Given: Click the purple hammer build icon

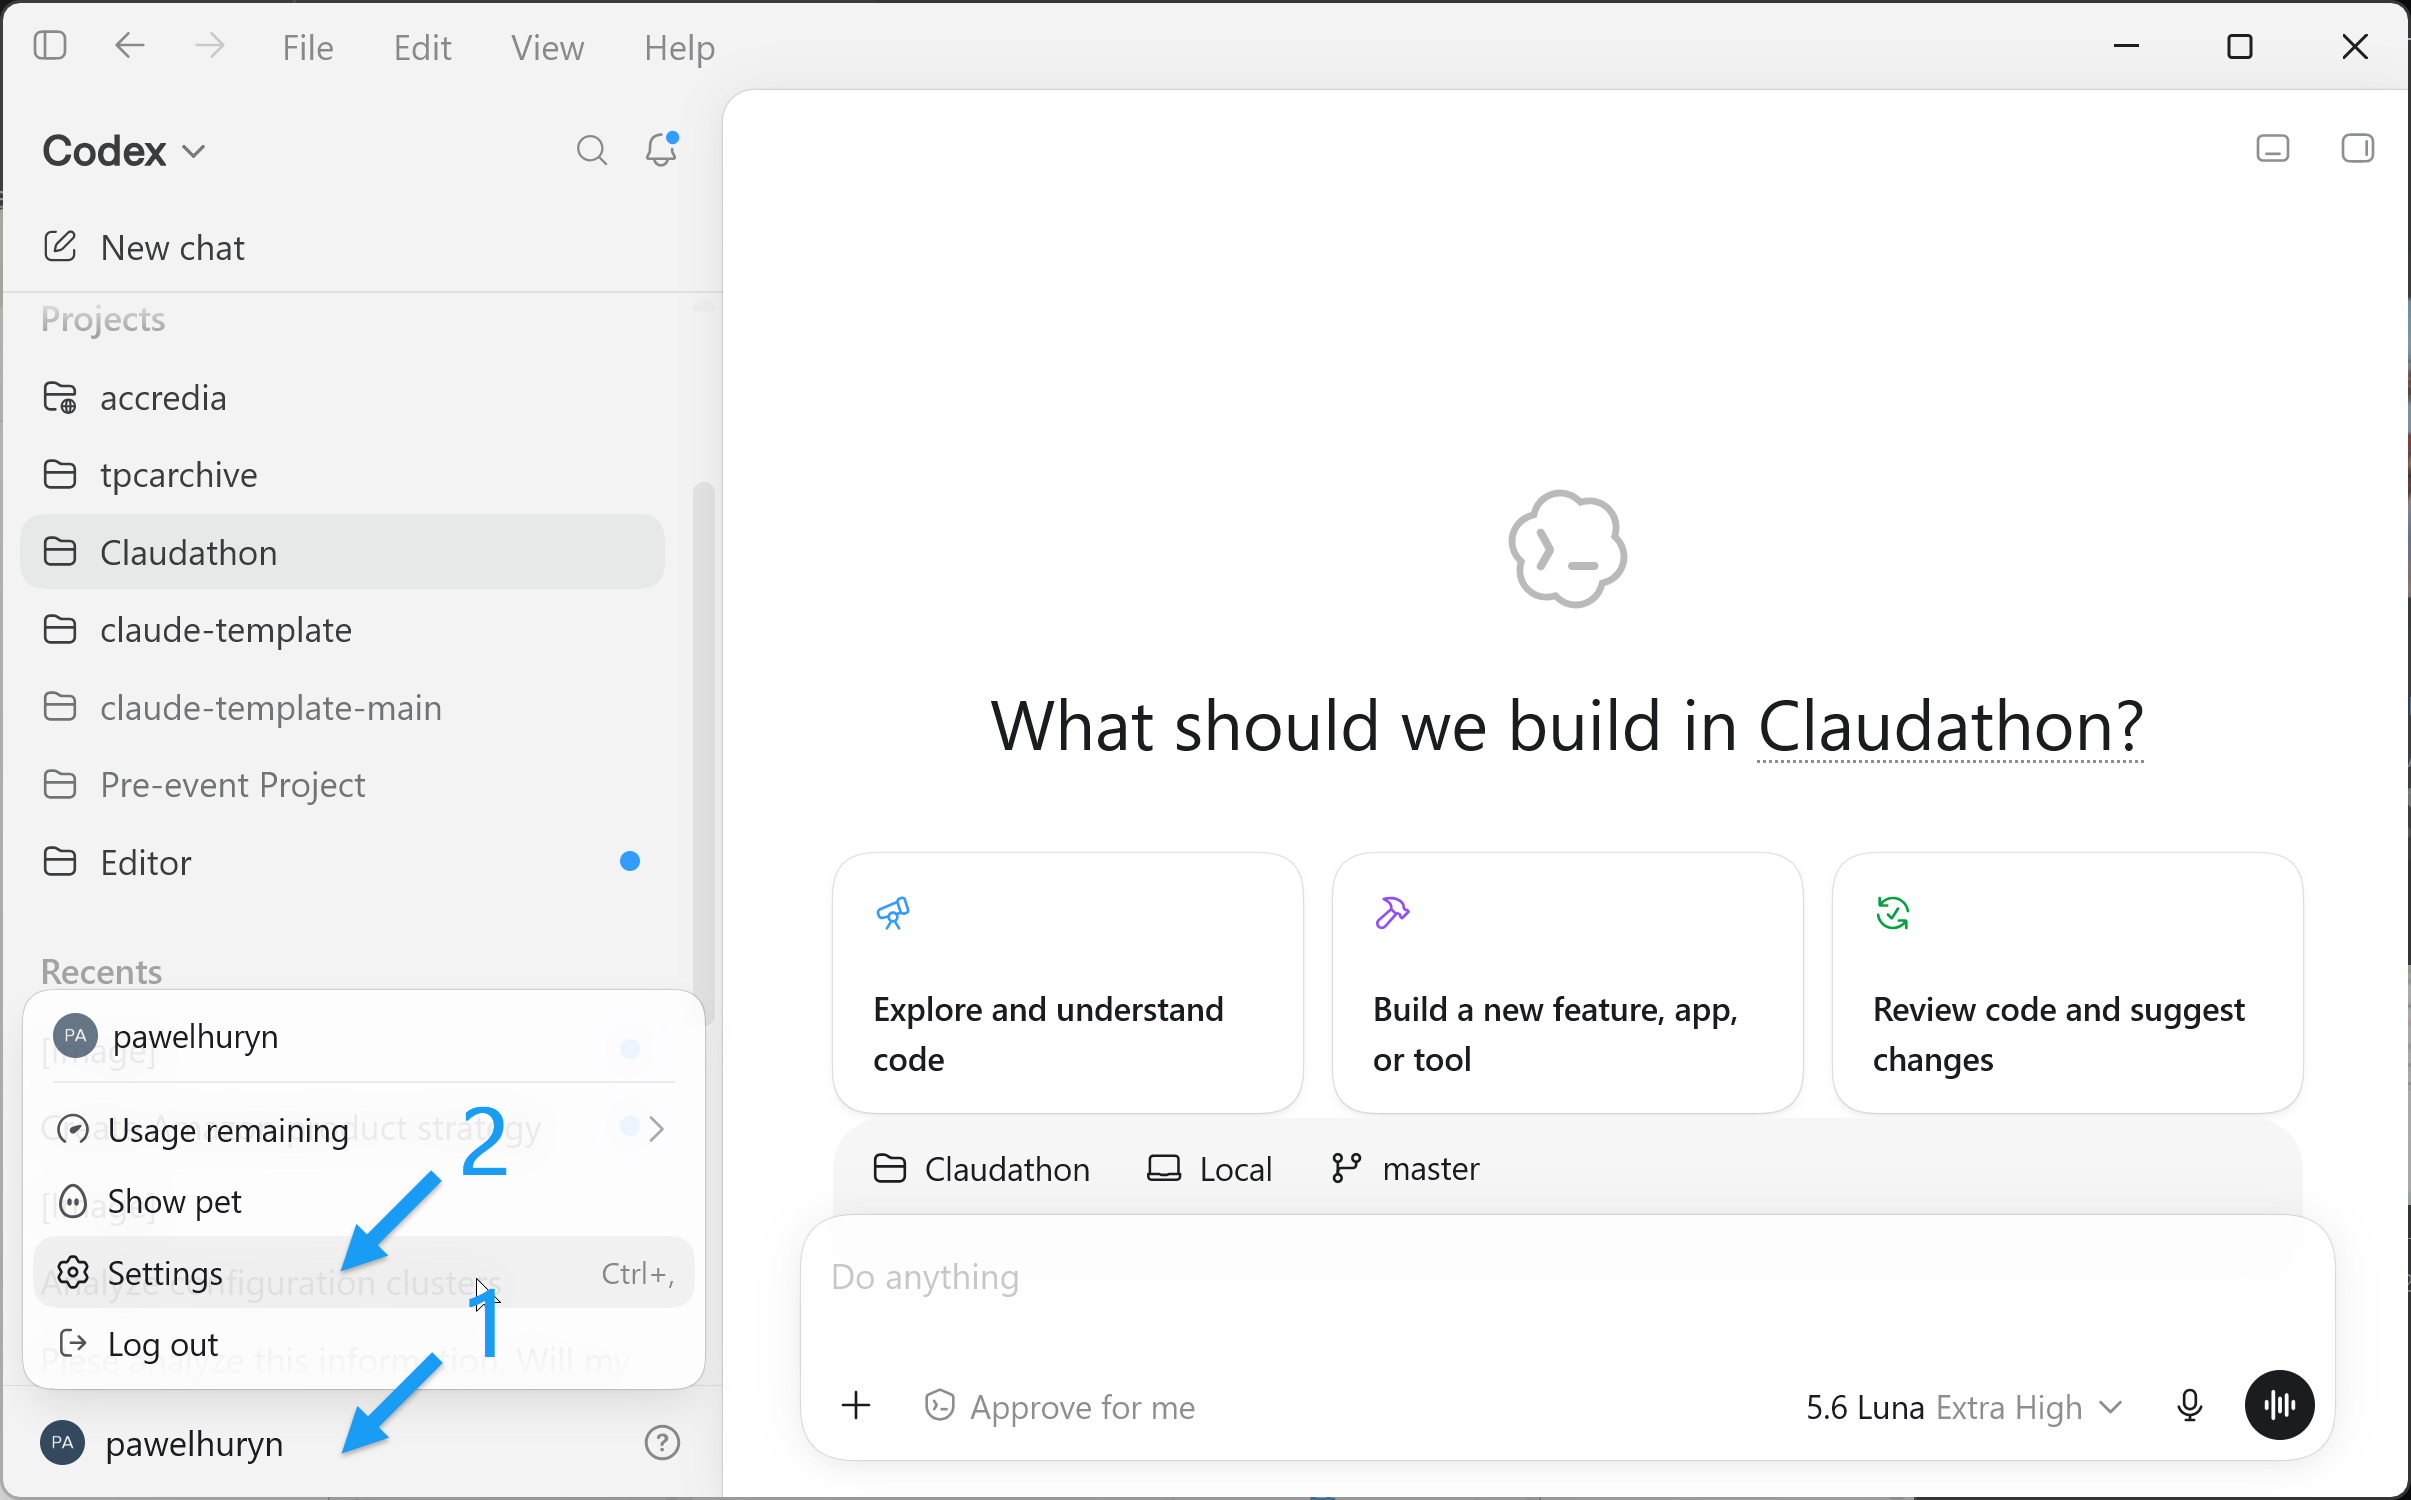Looking at the screenshot, I should [x=1392, y=913].
